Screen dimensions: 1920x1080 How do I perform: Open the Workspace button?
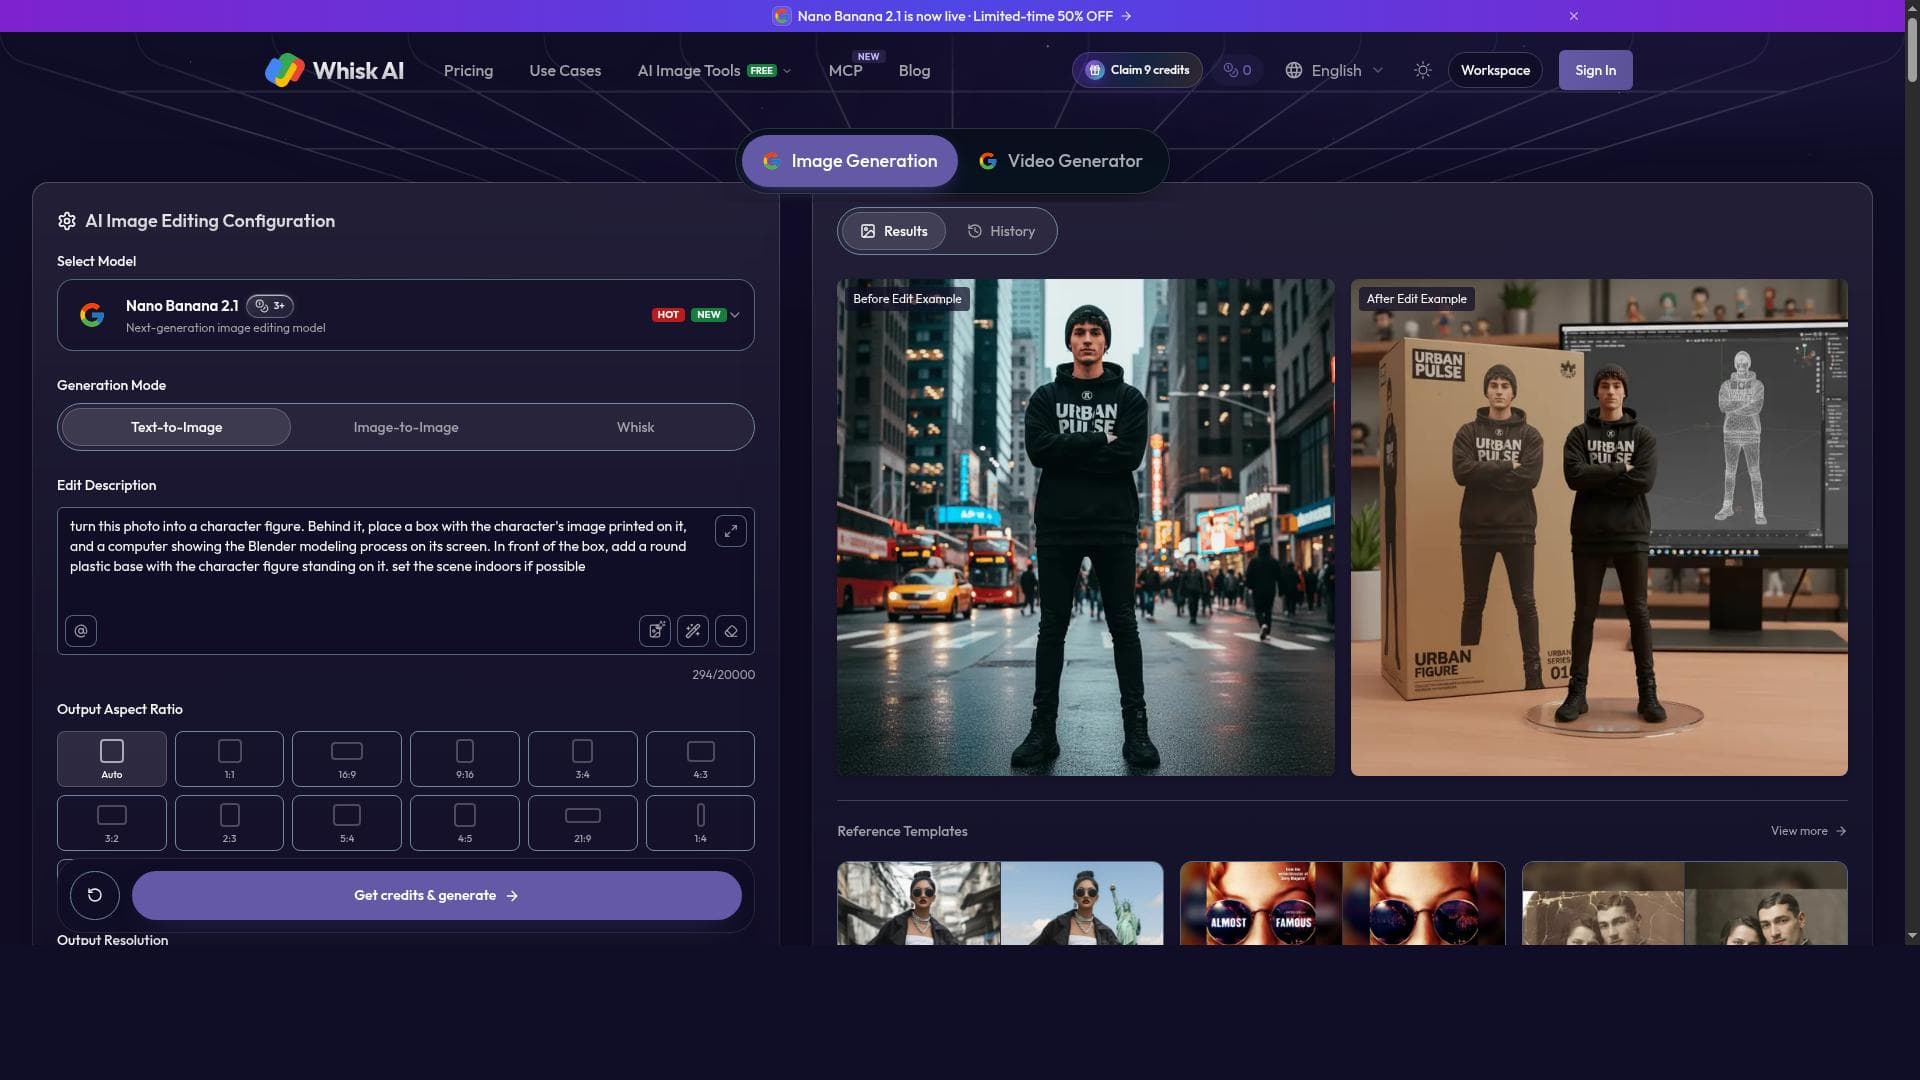coord(1495,70)
